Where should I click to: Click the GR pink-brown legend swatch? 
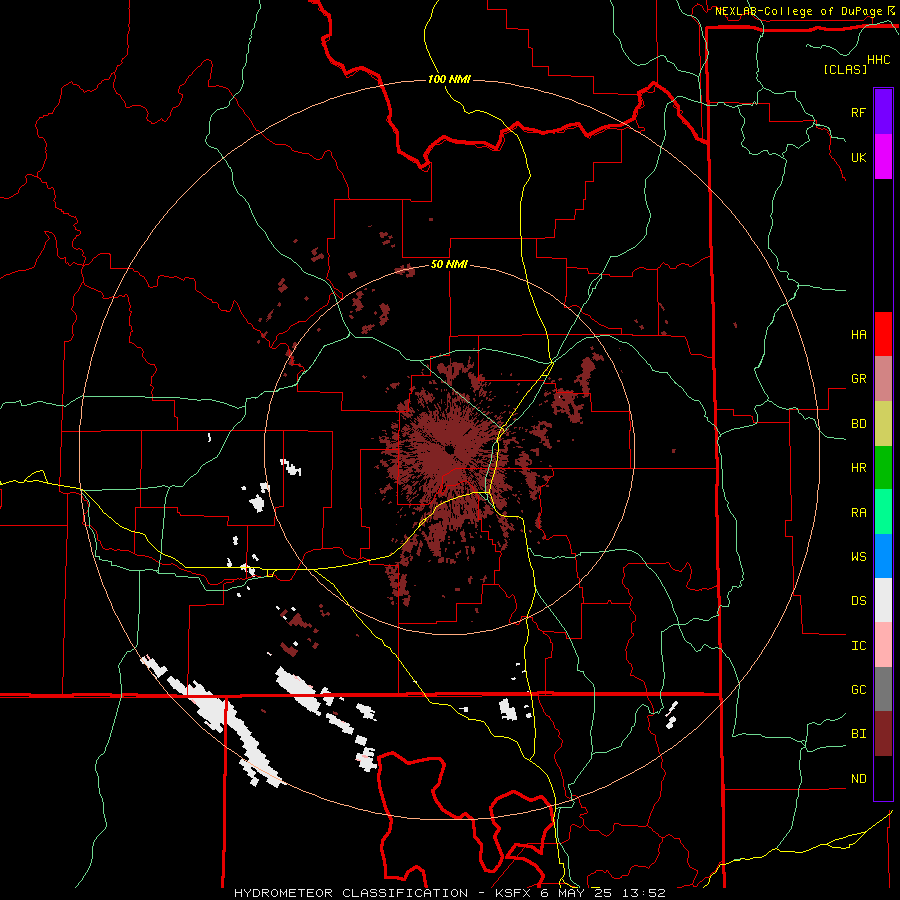pyautogui.click(x=883, y=379)
